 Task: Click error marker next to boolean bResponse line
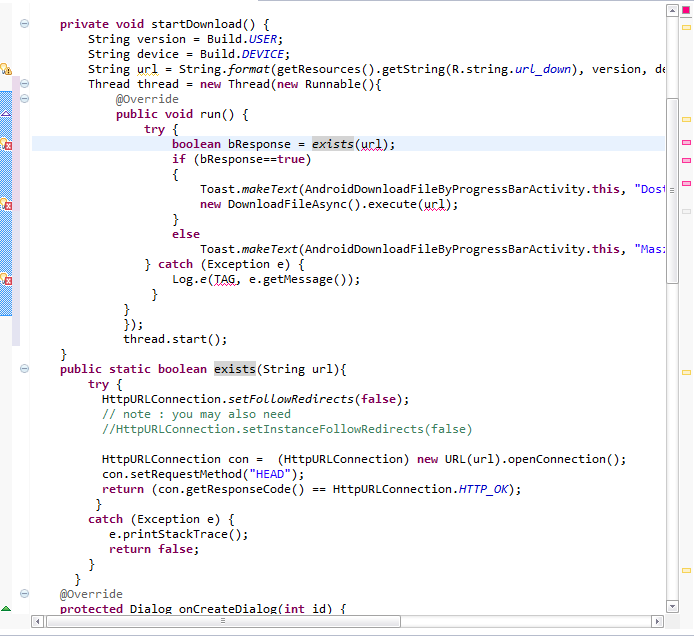[x=5, y=145]
